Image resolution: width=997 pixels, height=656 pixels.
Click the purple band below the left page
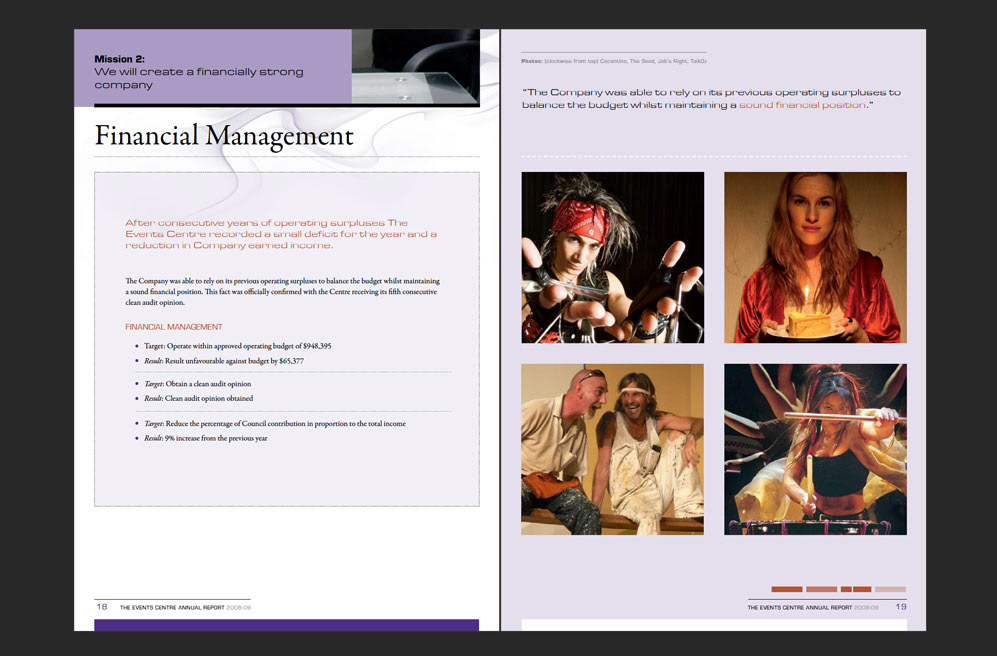coord(286,625)
